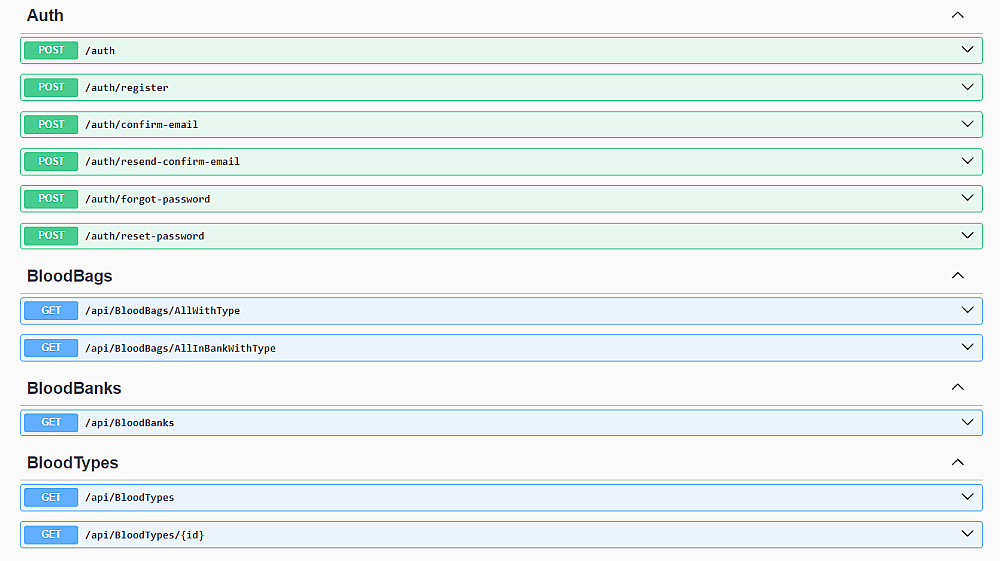
Task: Click the POST badge for /auth/forgot-password
Action: click(51, 199)
